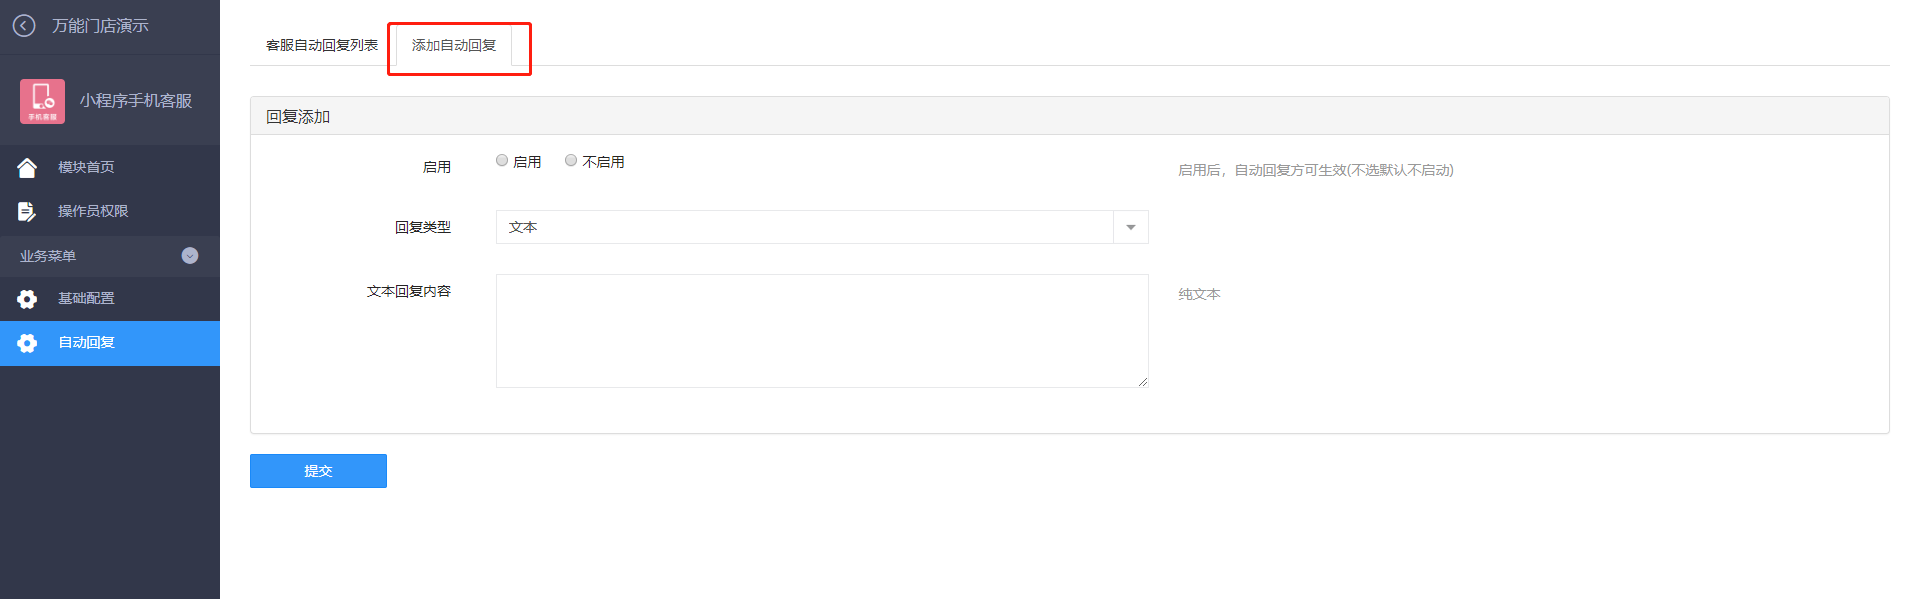Open the 回复类型 dropdown arrow

click(x=1131, y=227)
